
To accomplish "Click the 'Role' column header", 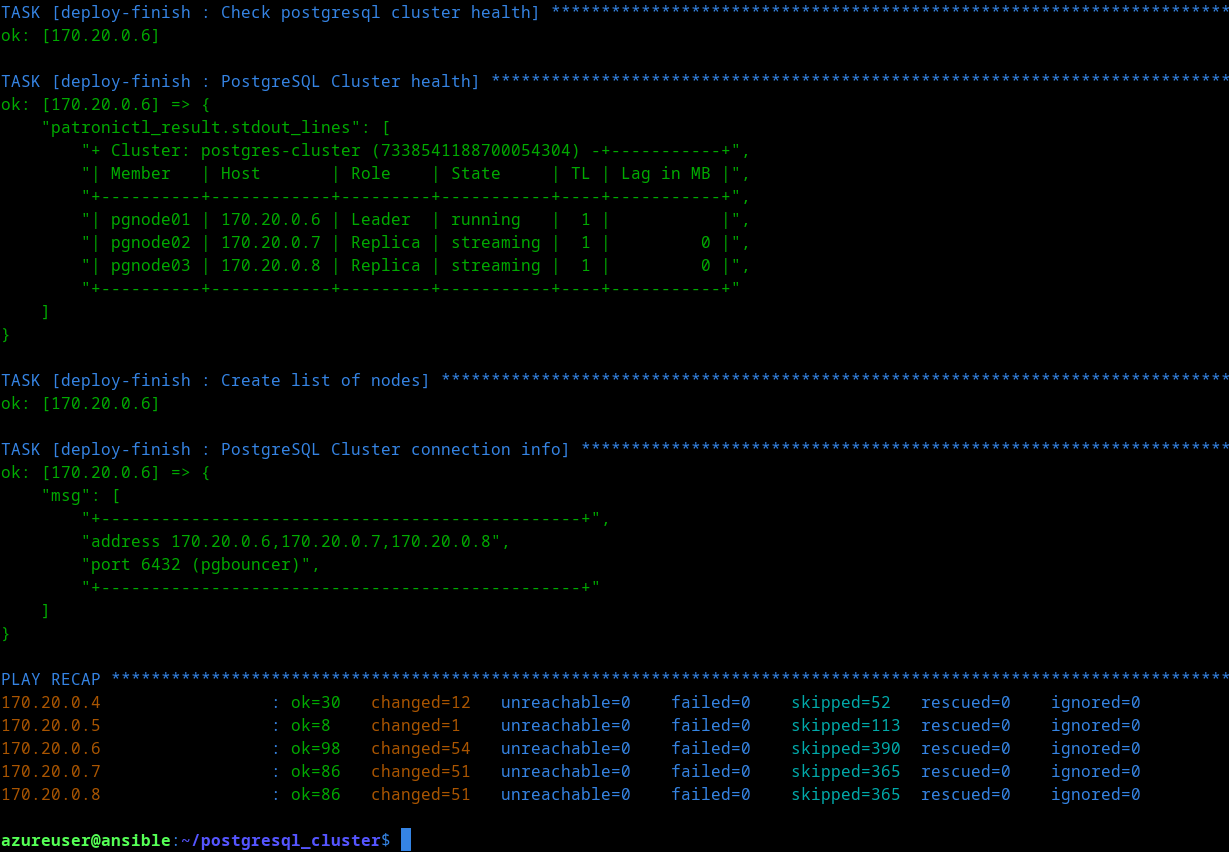I will coord(371,173).
